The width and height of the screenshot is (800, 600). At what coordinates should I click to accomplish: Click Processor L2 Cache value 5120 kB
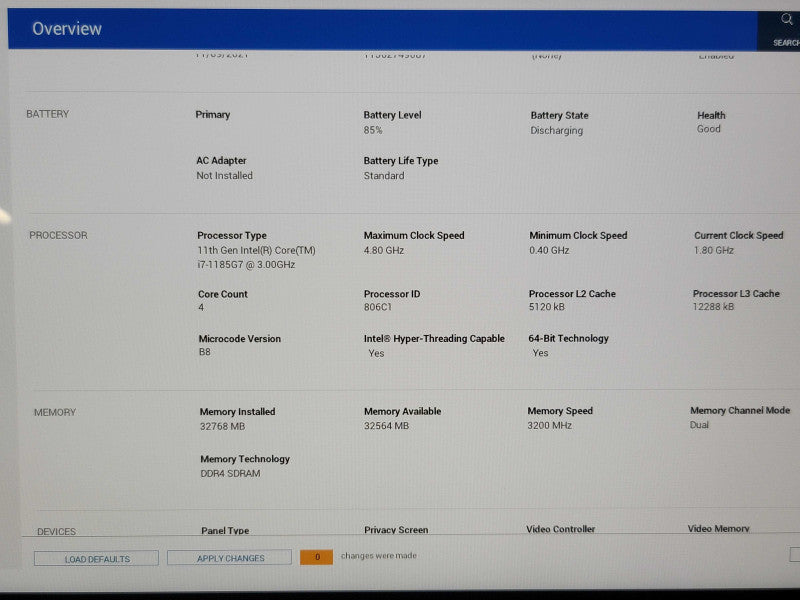pos(546,307)
